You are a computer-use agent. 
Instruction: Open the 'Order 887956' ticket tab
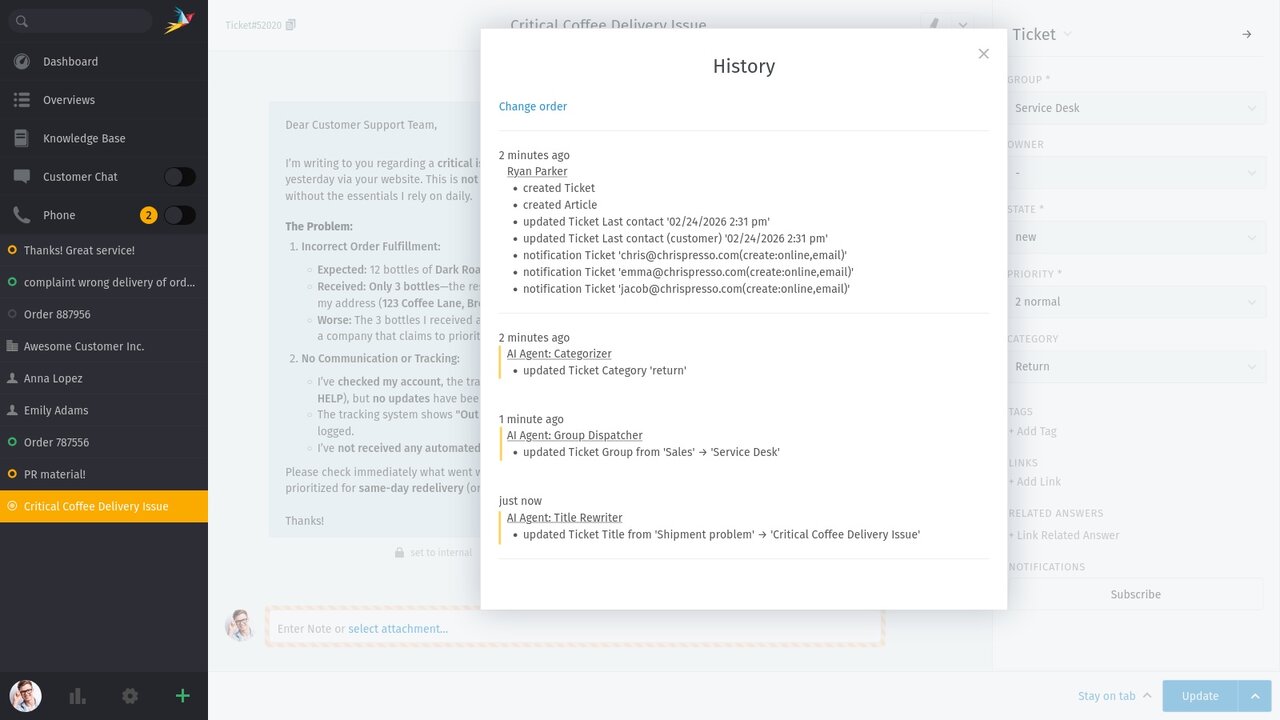click(x=57, y=314)
